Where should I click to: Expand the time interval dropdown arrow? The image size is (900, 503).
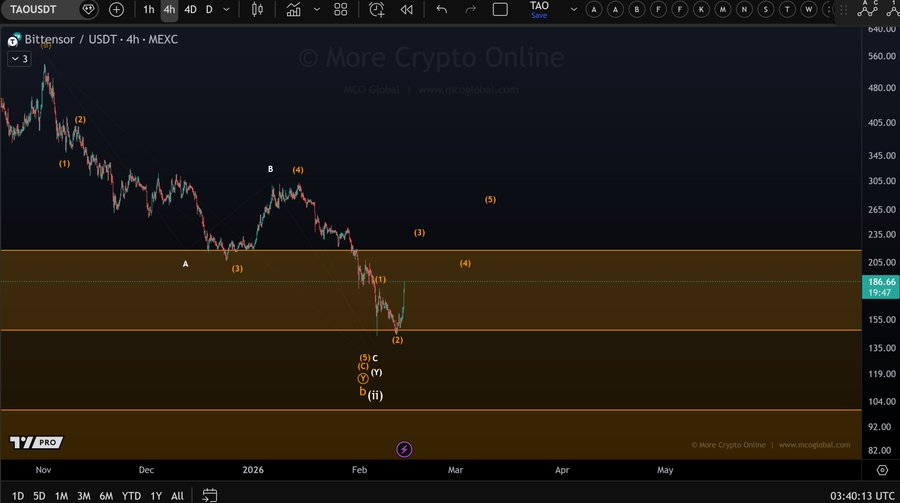pos(226,10)
